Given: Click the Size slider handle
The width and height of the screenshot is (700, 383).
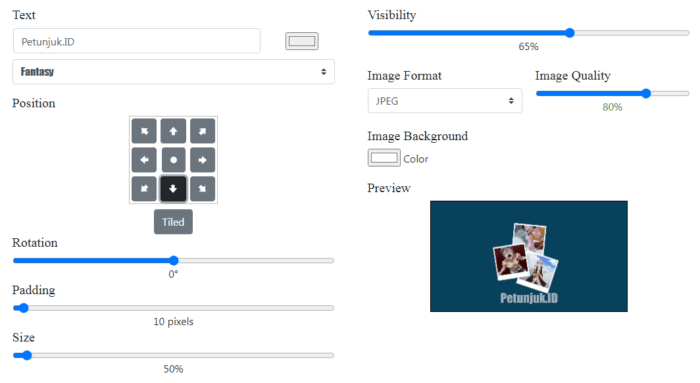Looking at the screenshot, I should [27, 355].
